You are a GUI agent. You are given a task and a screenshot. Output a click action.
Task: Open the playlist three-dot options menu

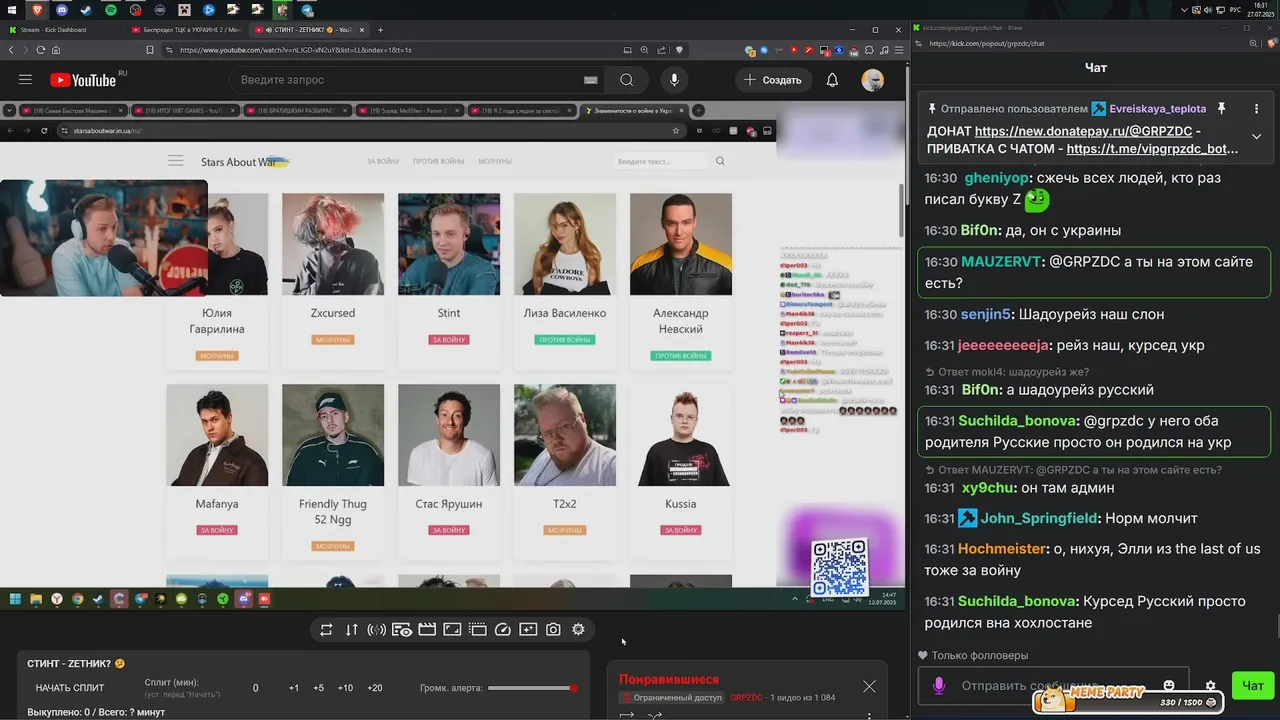869,716
